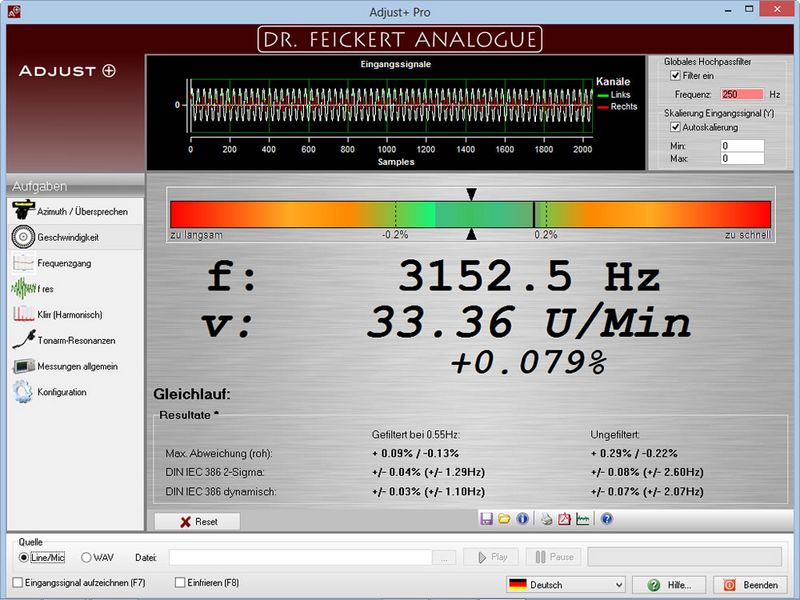Export results with the red PDF icon
The height and width of the screenshot is (600, 800).
(x=564, y=519)
